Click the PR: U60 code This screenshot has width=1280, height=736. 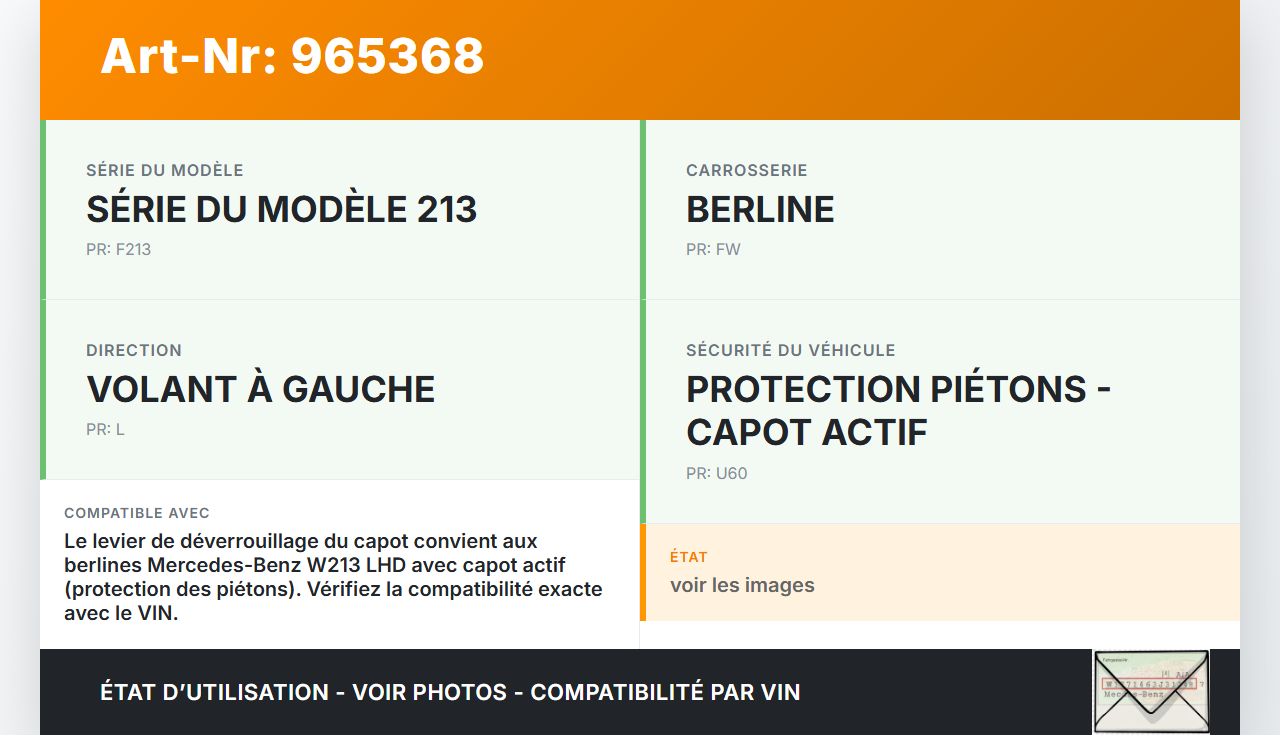716,473
